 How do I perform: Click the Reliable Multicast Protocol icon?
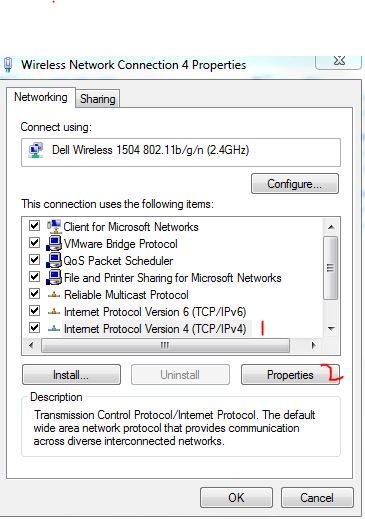pyautogui.click(x=54, y=295)
